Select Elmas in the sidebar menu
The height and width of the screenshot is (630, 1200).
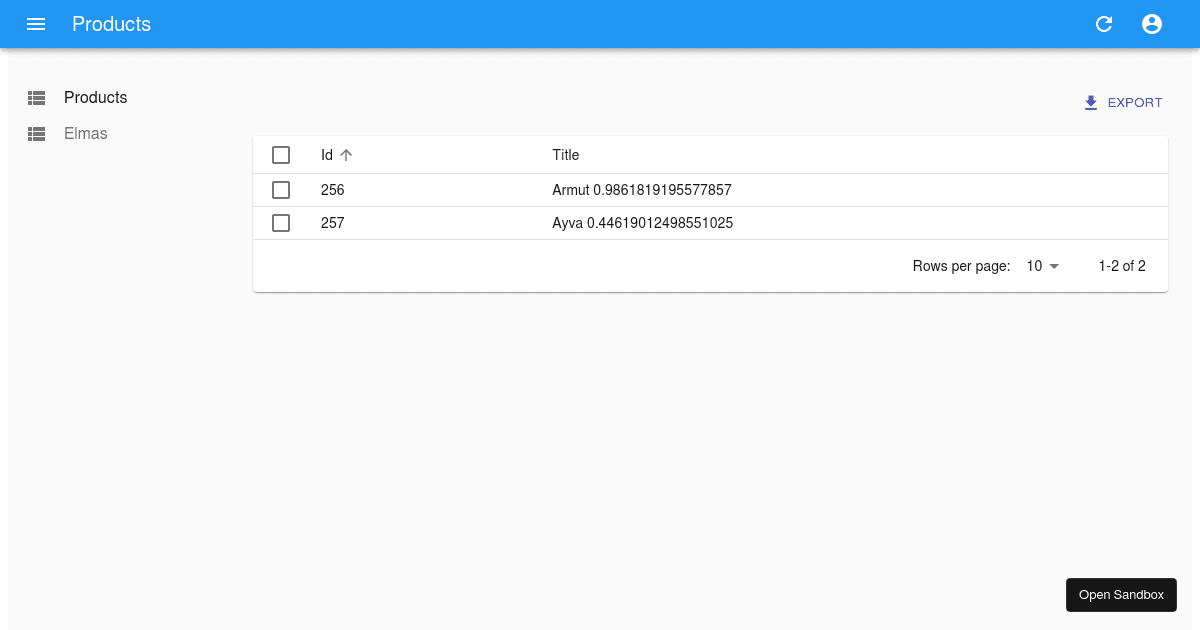click(x=85, y=133)
